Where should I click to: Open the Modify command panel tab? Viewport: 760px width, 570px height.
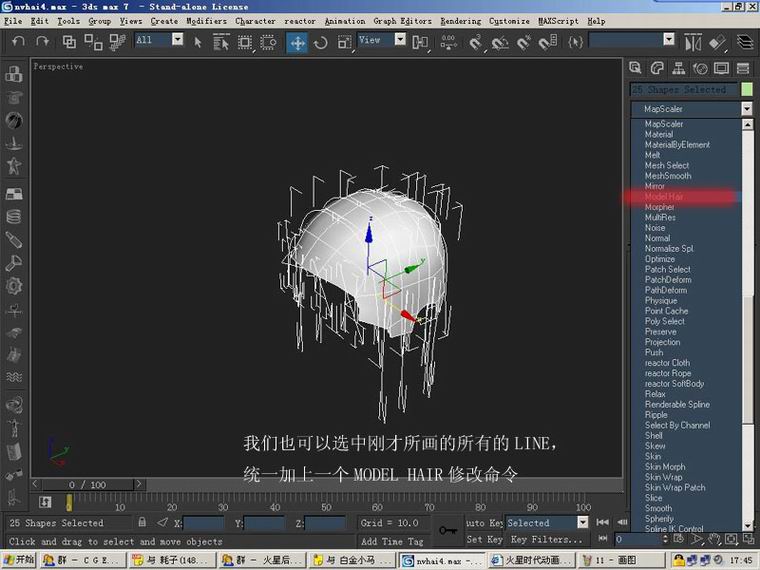657,68
